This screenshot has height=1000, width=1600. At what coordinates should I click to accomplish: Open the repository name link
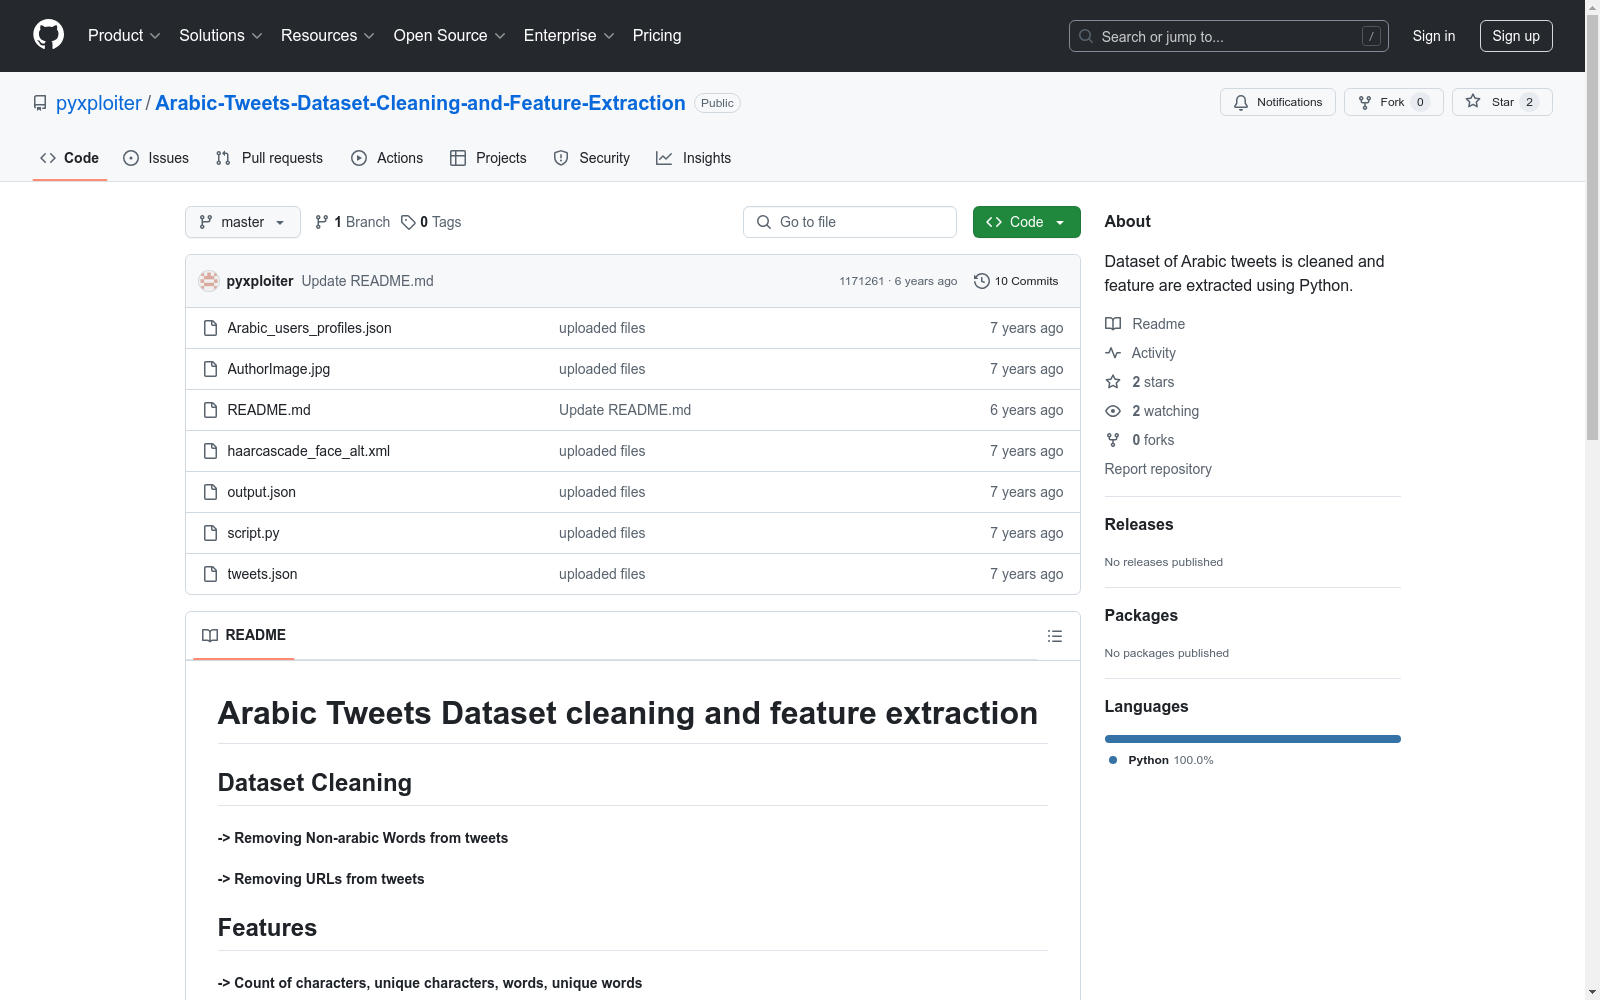(420, 103)
